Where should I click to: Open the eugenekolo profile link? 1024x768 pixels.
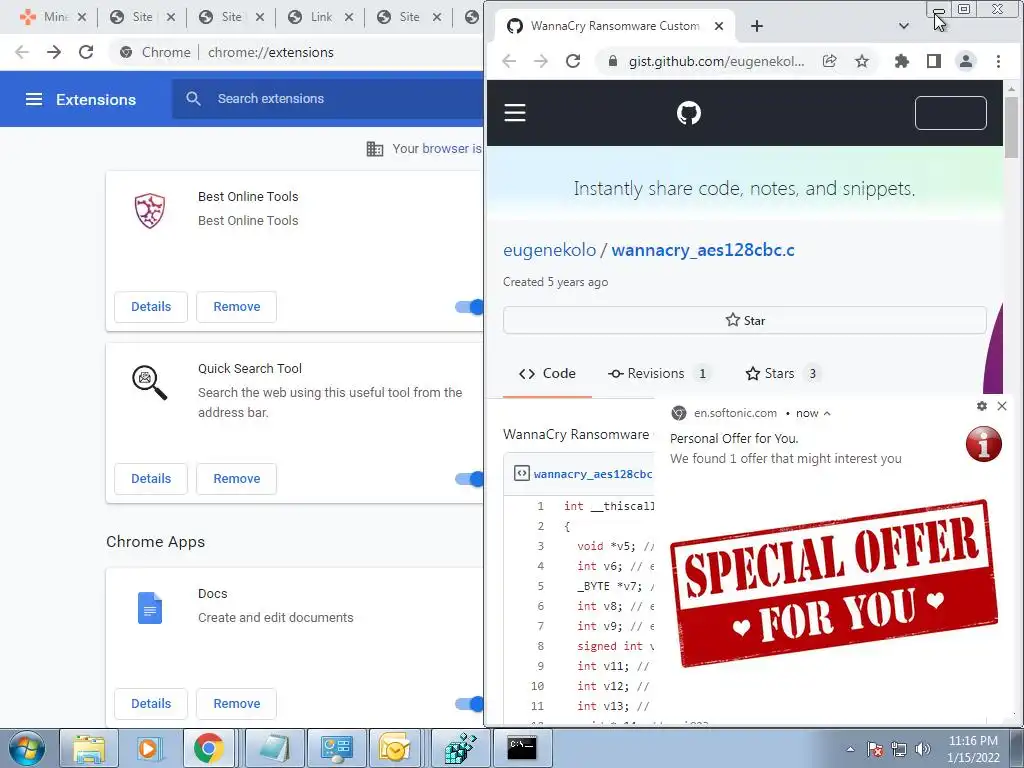(549, 250)
